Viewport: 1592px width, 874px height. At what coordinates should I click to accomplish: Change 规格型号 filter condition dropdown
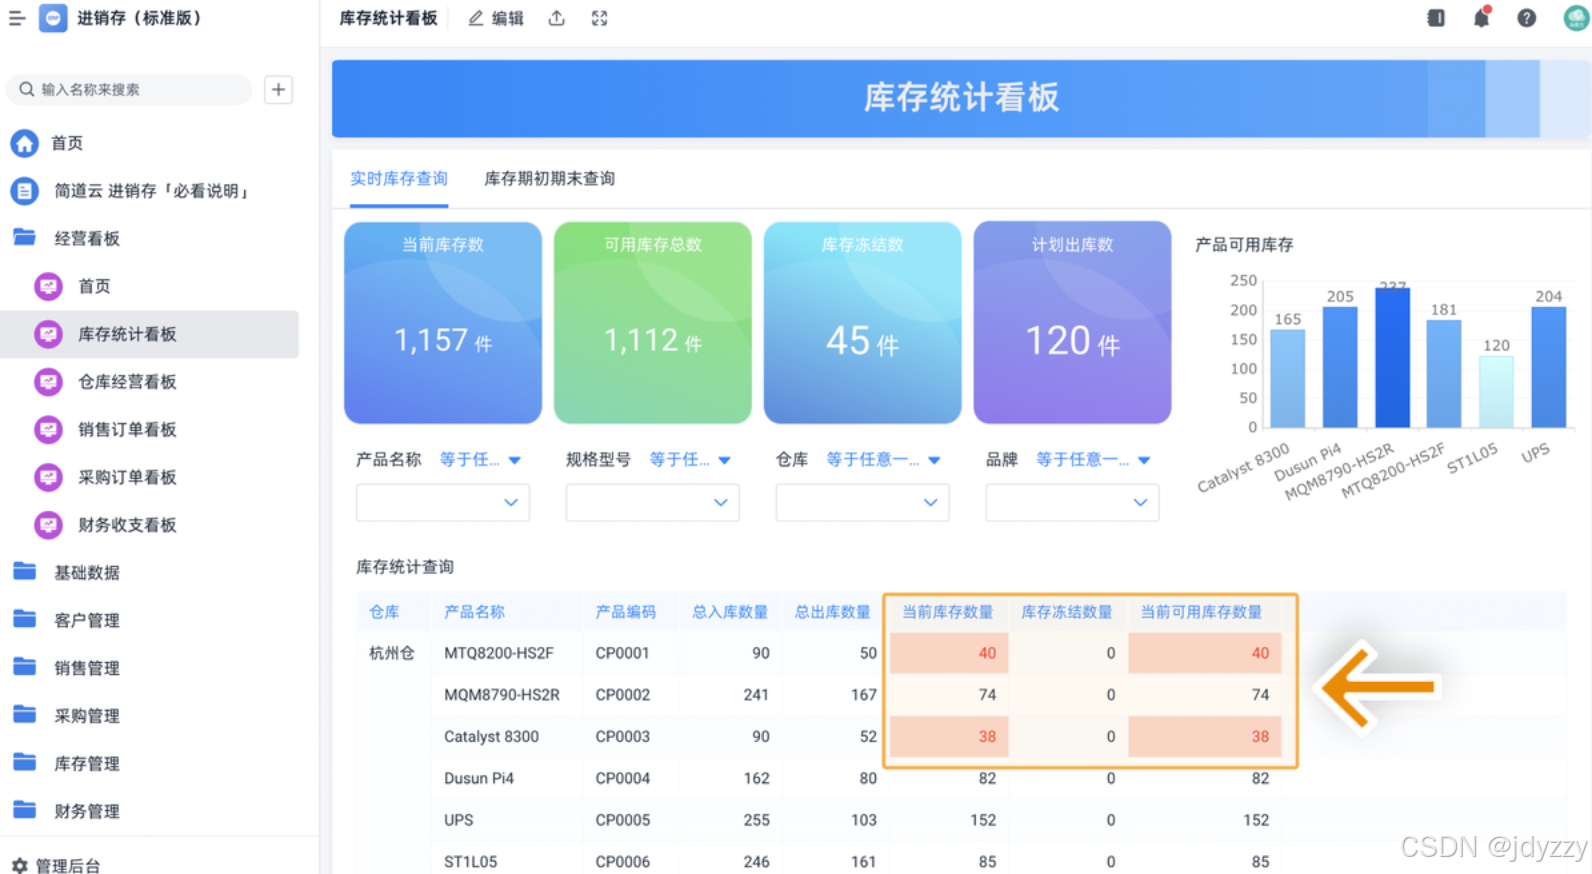click(690, 460)
